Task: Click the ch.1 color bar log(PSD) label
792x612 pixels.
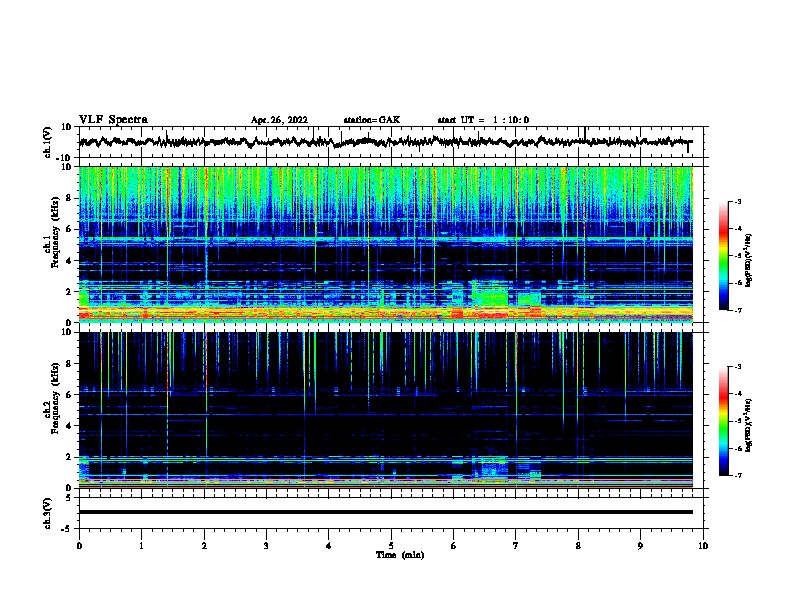Action: [x=748, y=260]
